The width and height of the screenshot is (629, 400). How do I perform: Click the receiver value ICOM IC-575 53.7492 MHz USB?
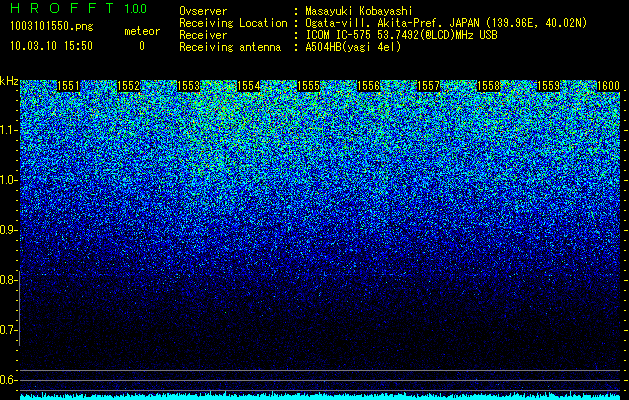[401, 35]
